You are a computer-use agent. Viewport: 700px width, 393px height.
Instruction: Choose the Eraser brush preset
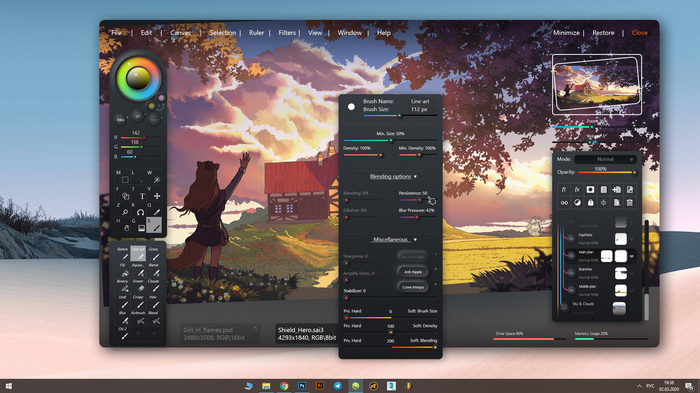[139, 286]
